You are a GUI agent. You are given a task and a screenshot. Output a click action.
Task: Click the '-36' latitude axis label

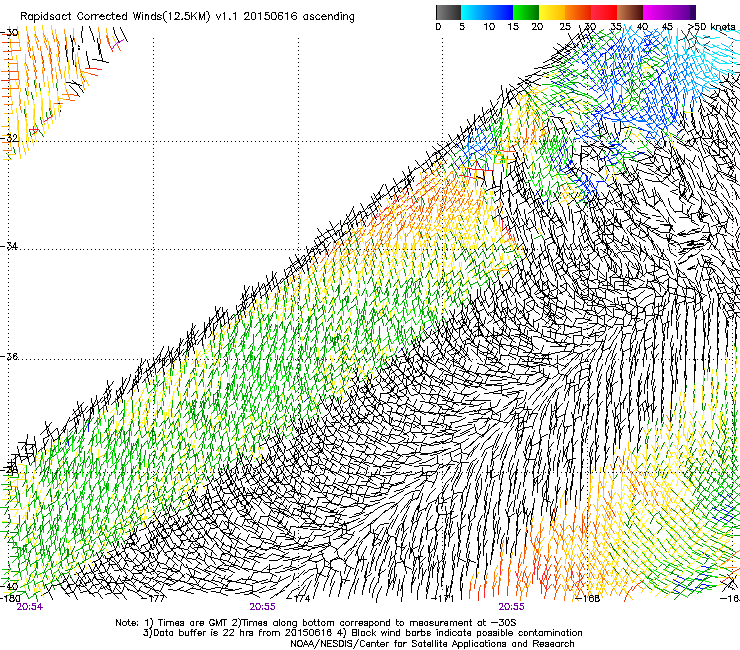(9, 356)
